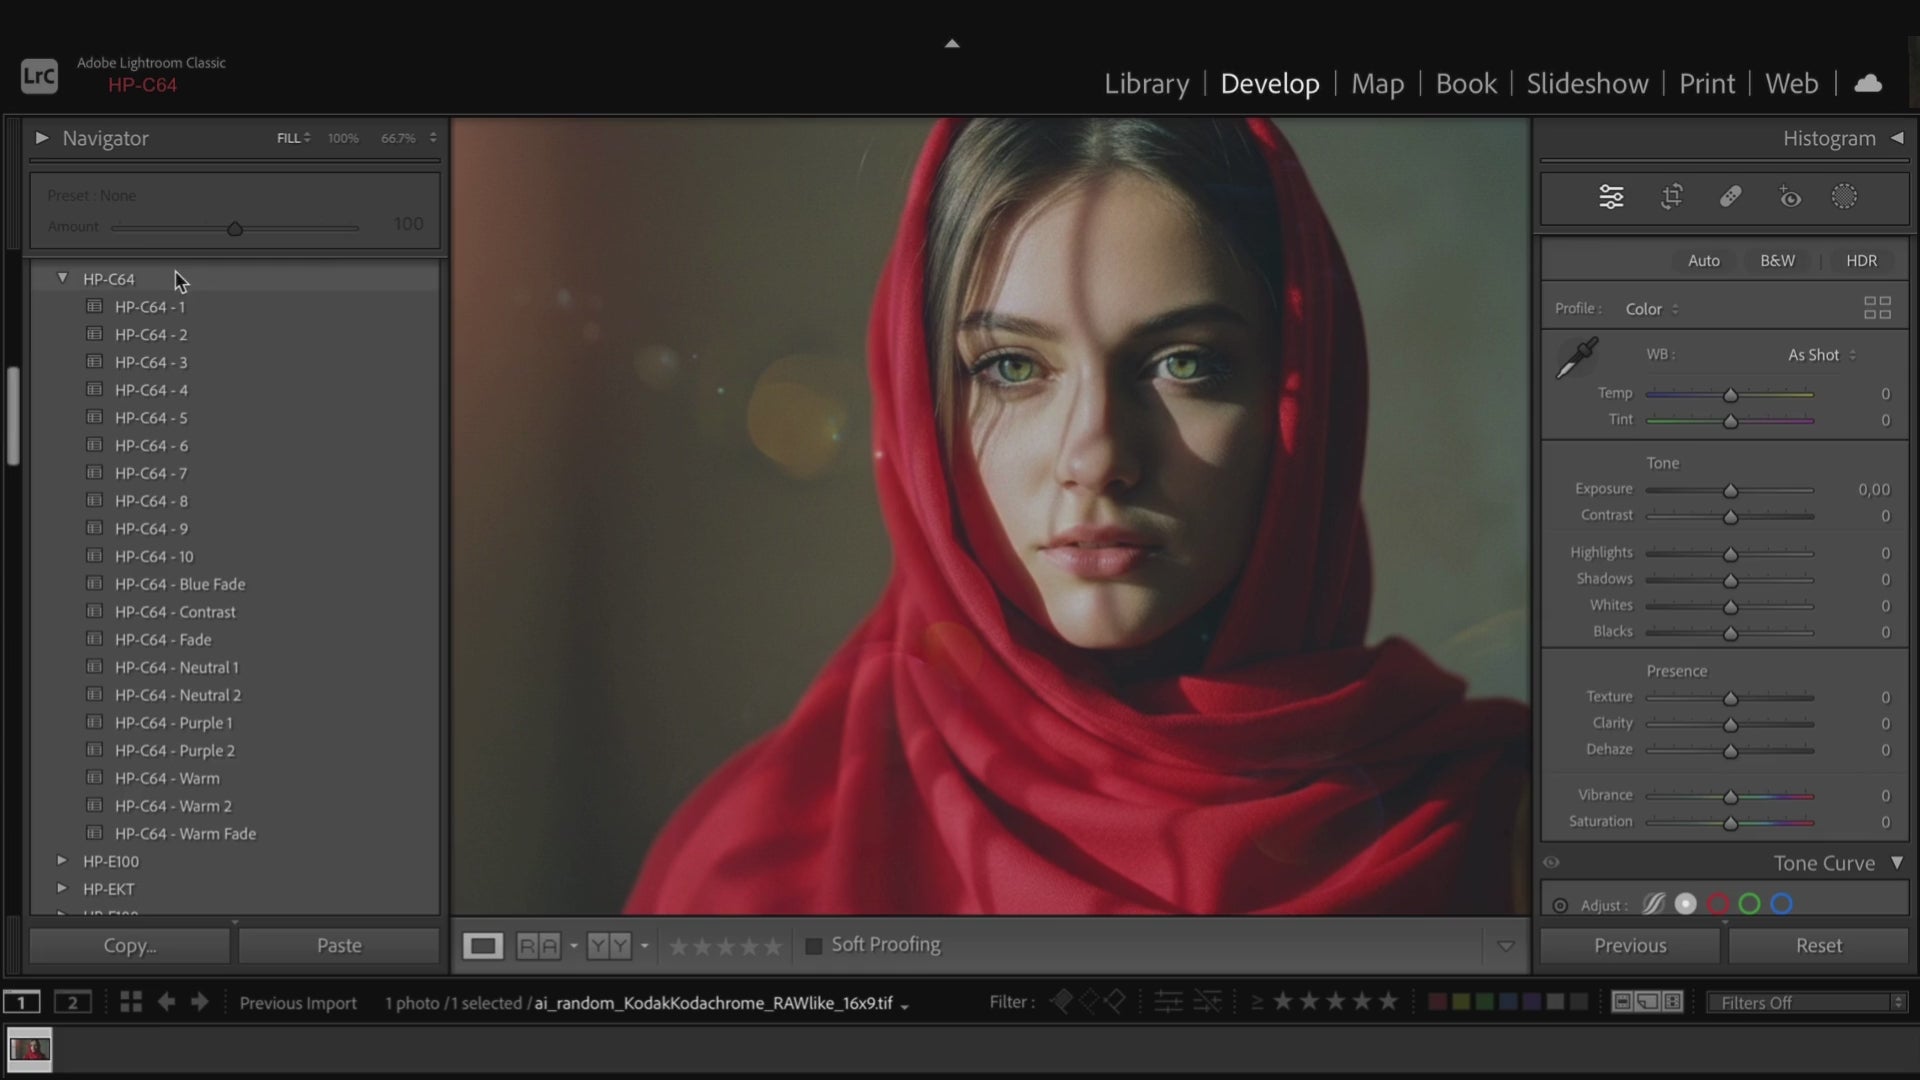This screenshot has height=1080, width=1920.
Task: Enable the Soft Proofing checkbox
Action: pyautogui.click(x=814, y=946)
